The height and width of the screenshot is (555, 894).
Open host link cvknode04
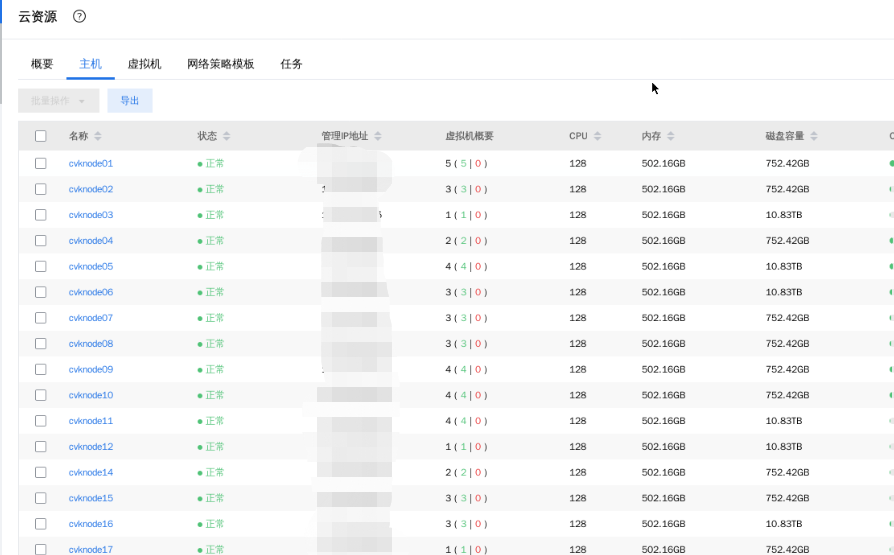tap(91, 241)
